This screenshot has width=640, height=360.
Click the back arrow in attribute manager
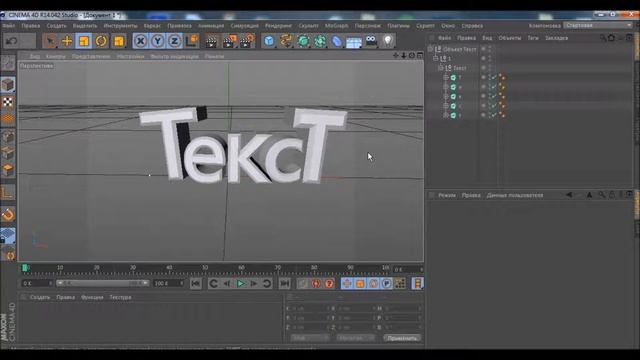569,195
